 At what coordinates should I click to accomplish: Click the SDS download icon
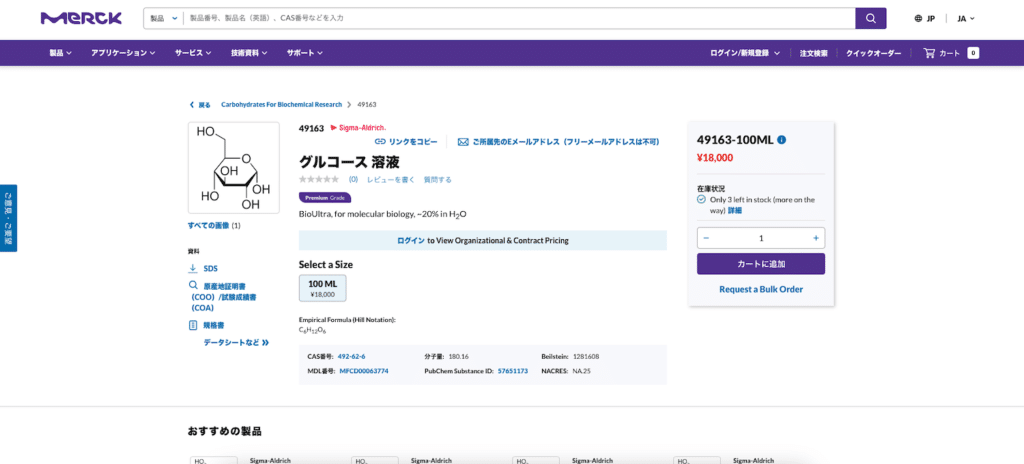(193, 268)
